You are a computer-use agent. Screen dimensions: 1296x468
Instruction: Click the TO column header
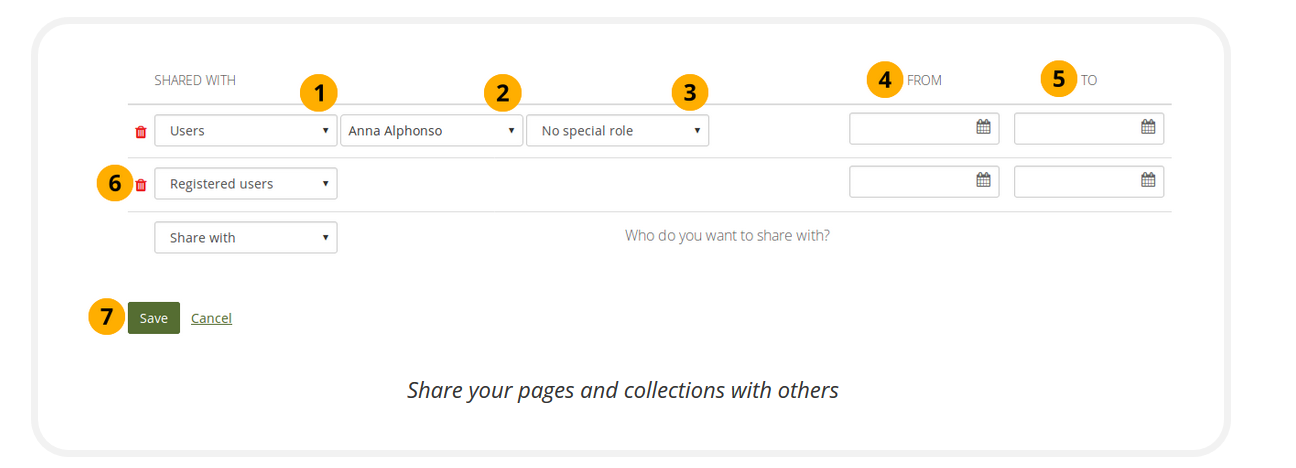tap(1088, 80)
